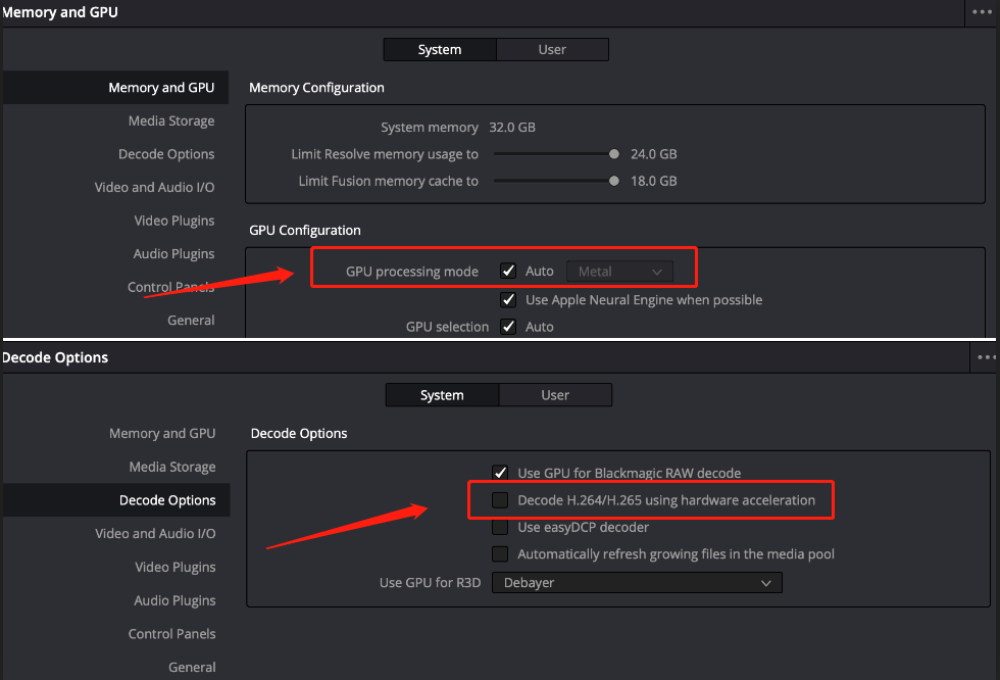Open Audio Plugins in lower sidebar

click(x=175, y=600)
